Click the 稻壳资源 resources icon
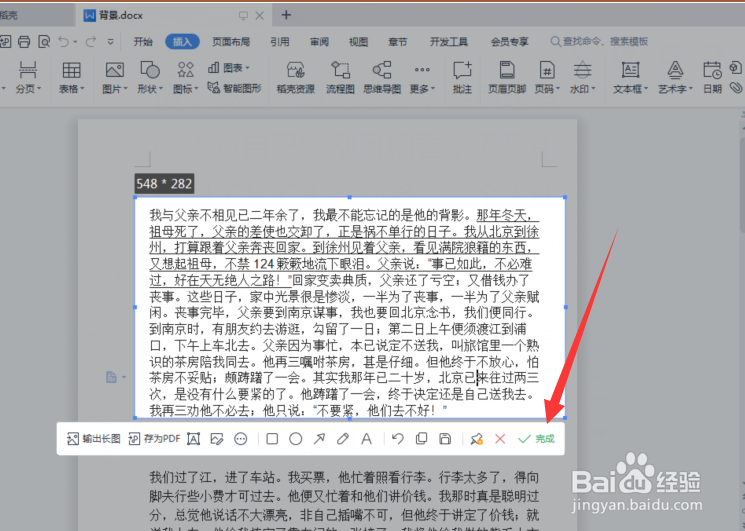 click(296, 77)
